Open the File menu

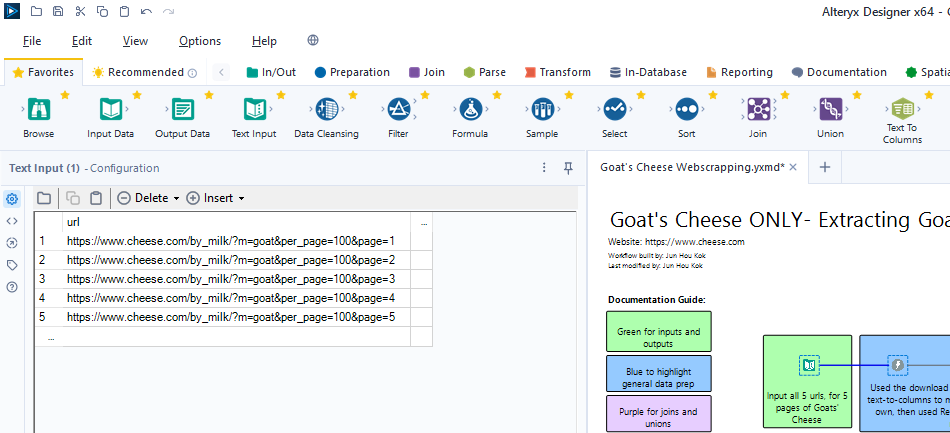pos(32,41)
